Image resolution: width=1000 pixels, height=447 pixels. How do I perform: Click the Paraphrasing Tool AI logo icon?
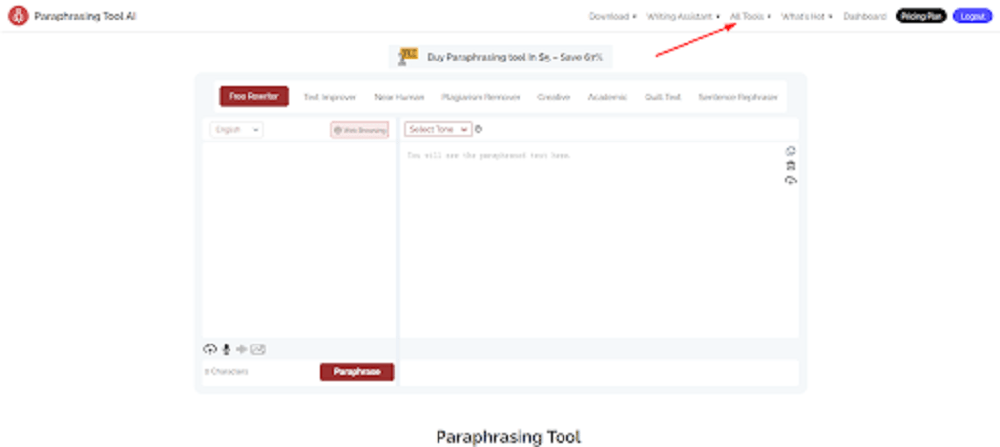[17, 16]
